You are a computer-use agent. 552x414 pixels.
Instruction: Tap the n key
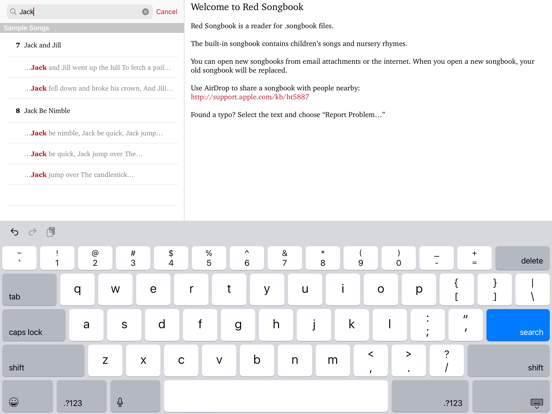[x=295, y=360]
